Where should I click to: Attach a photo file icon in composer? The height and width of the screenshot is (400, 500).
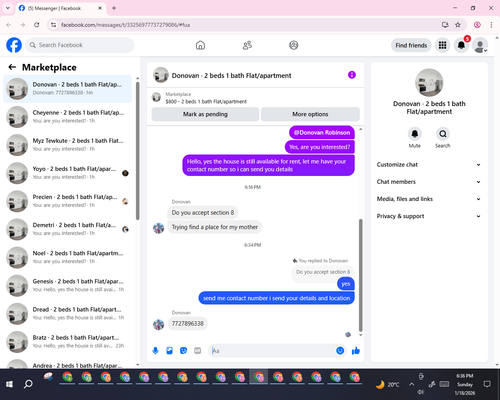[169, 351]
